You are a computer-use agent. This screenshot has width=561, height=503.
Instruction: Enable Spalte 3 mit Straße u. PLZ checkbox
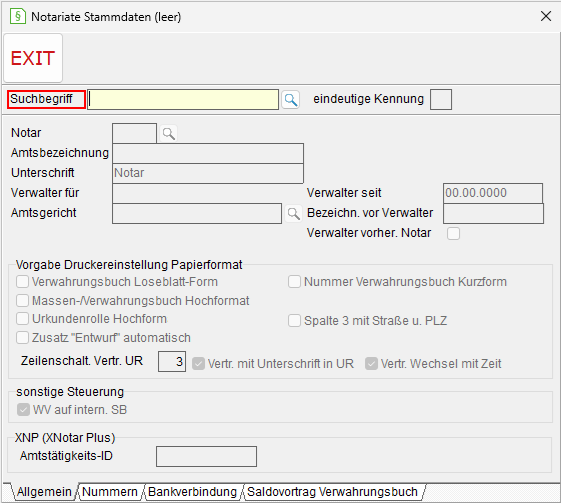click(x=294, y=321)
